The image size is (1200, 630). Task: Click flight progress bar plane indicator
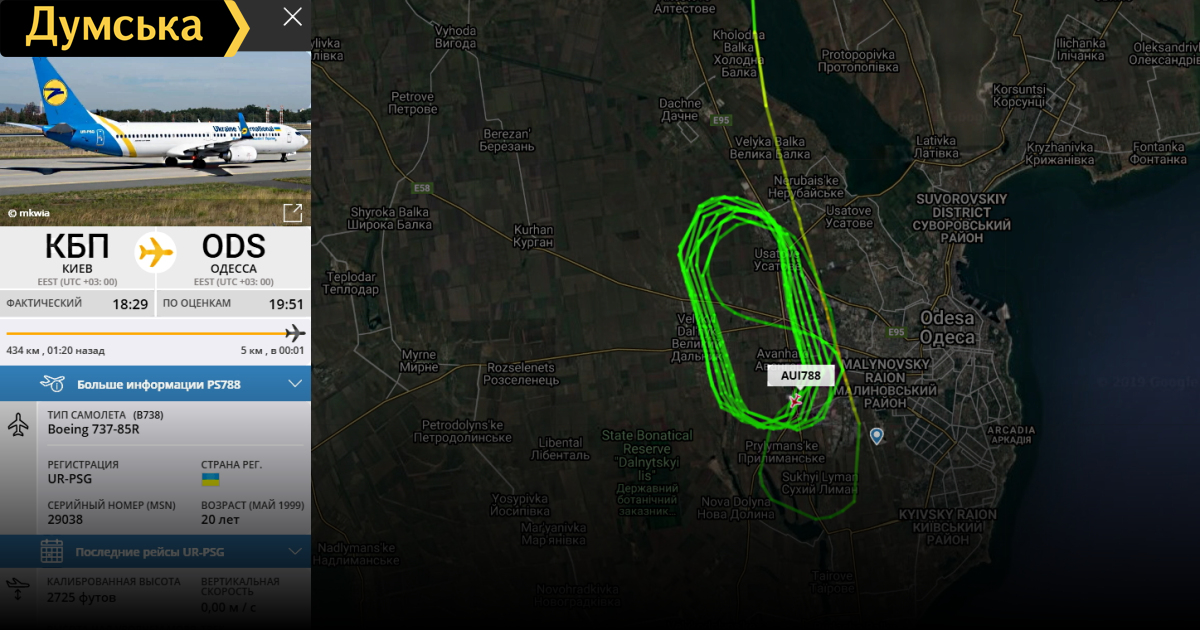coord(295,333)
